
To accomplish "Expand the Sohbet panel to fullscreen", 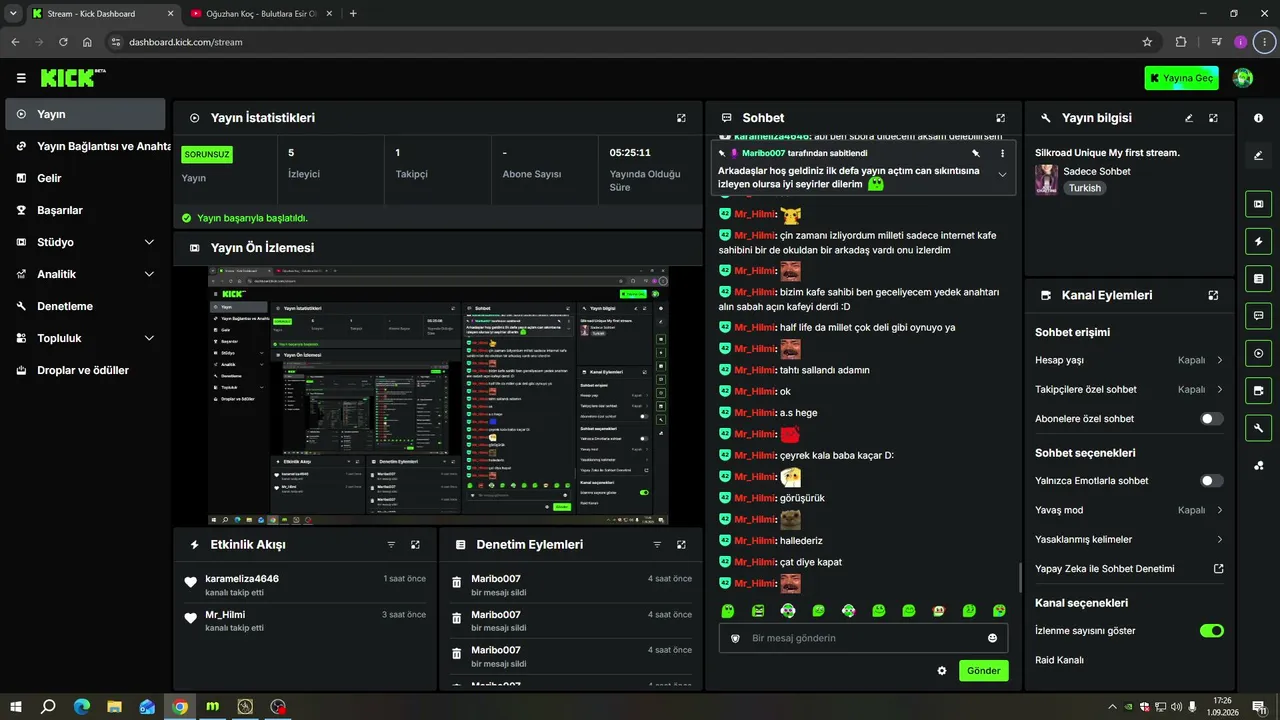I will (x=1000, y=118).
